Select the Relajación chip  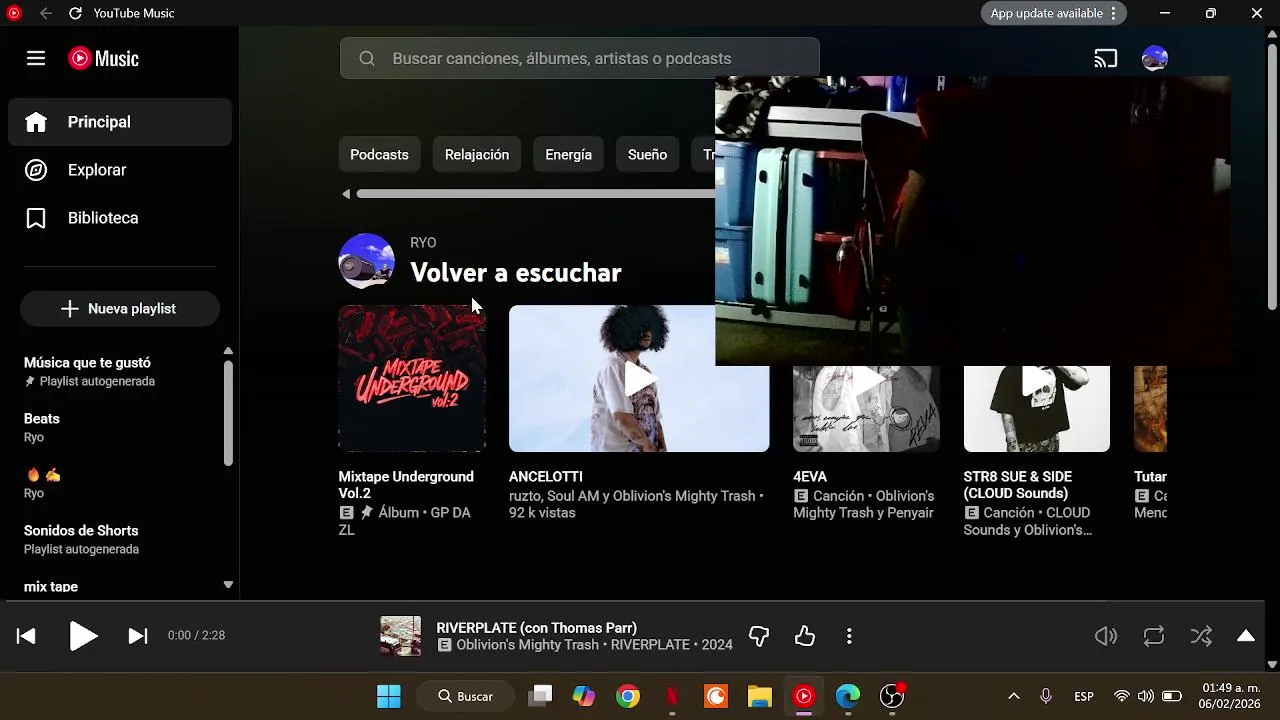click(x=477, y=155)
